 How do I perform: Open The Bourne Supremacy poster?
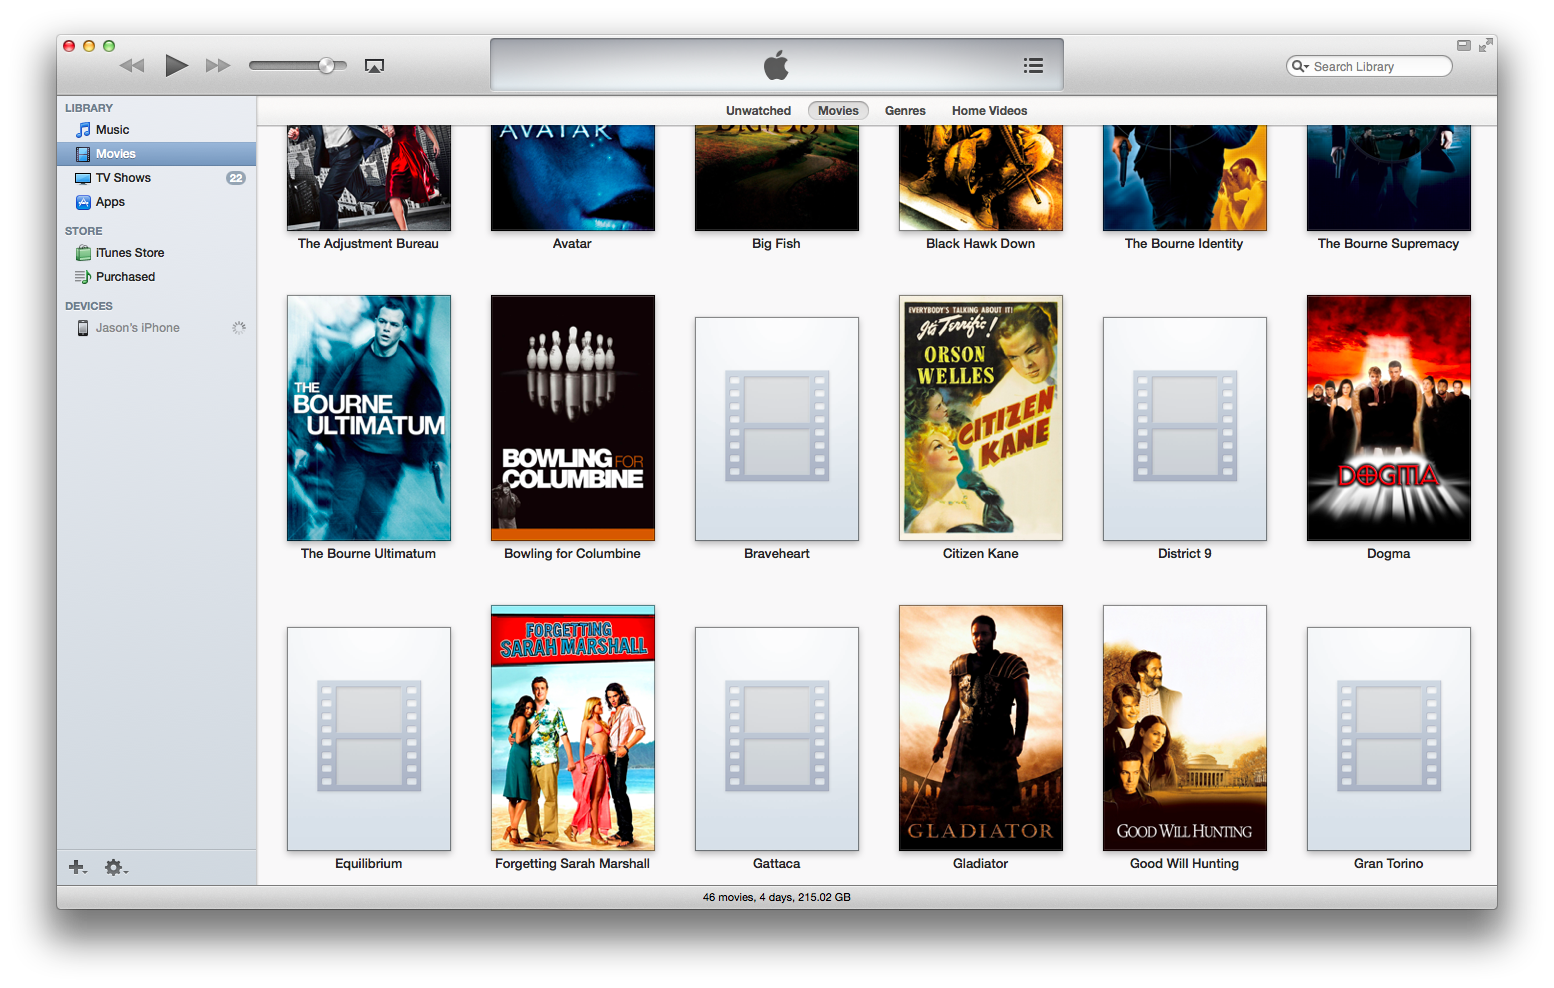tap(1389, 178)
